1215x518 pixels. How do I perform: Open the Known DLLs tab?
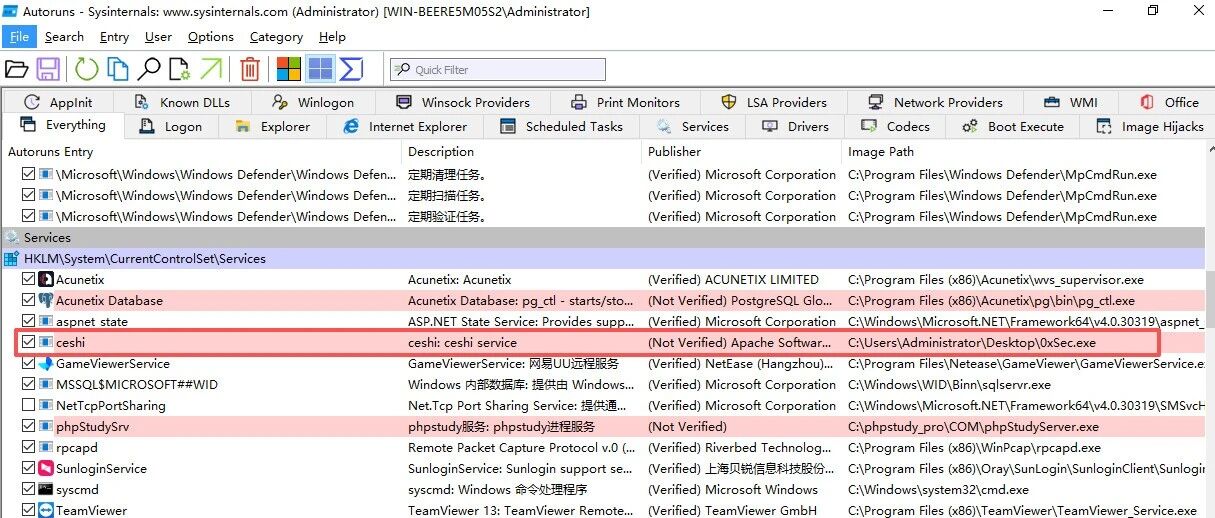[182, 102]
